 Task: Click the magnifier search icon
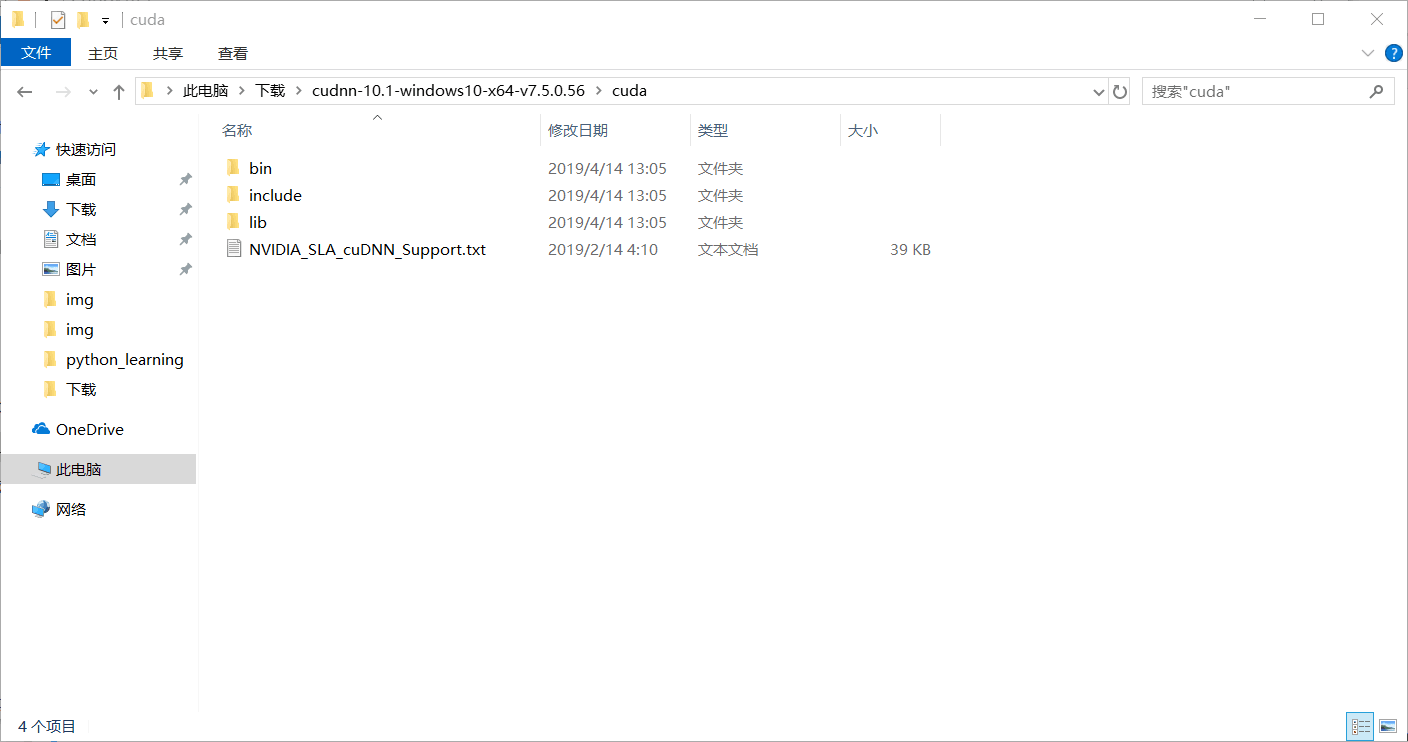1376,91
